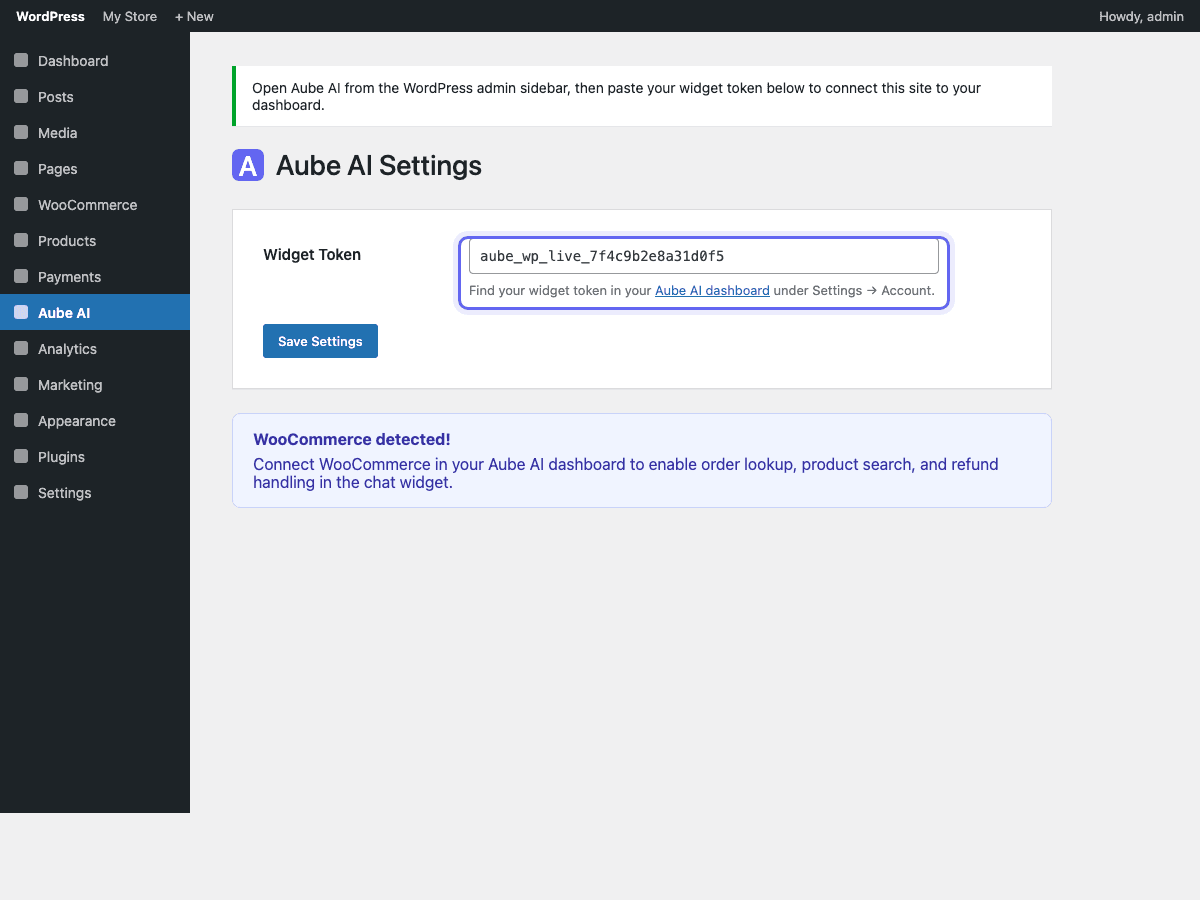1200x900 pixels.
Task: Open the Media library menu item
Action: [95, 133]
